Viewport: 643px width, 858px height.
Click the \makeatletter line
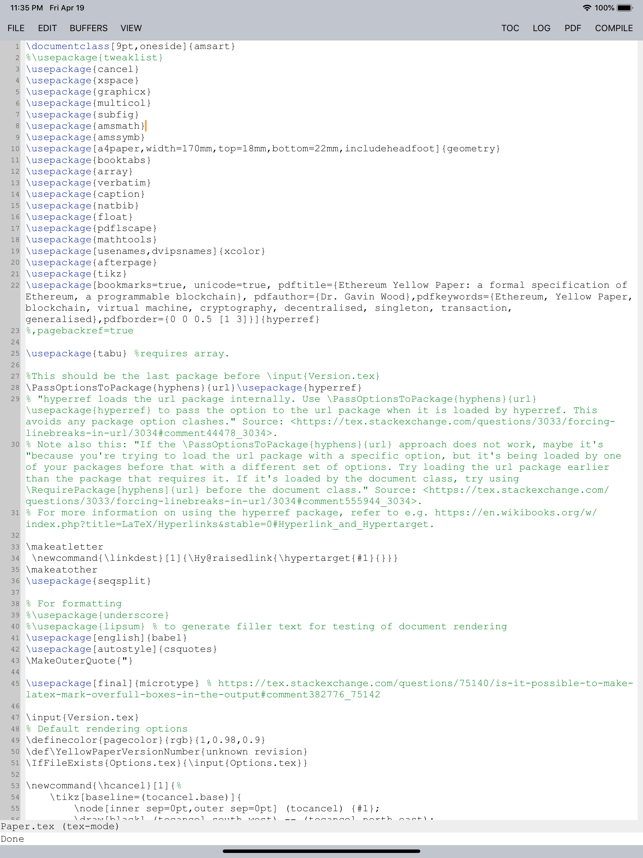64,547
